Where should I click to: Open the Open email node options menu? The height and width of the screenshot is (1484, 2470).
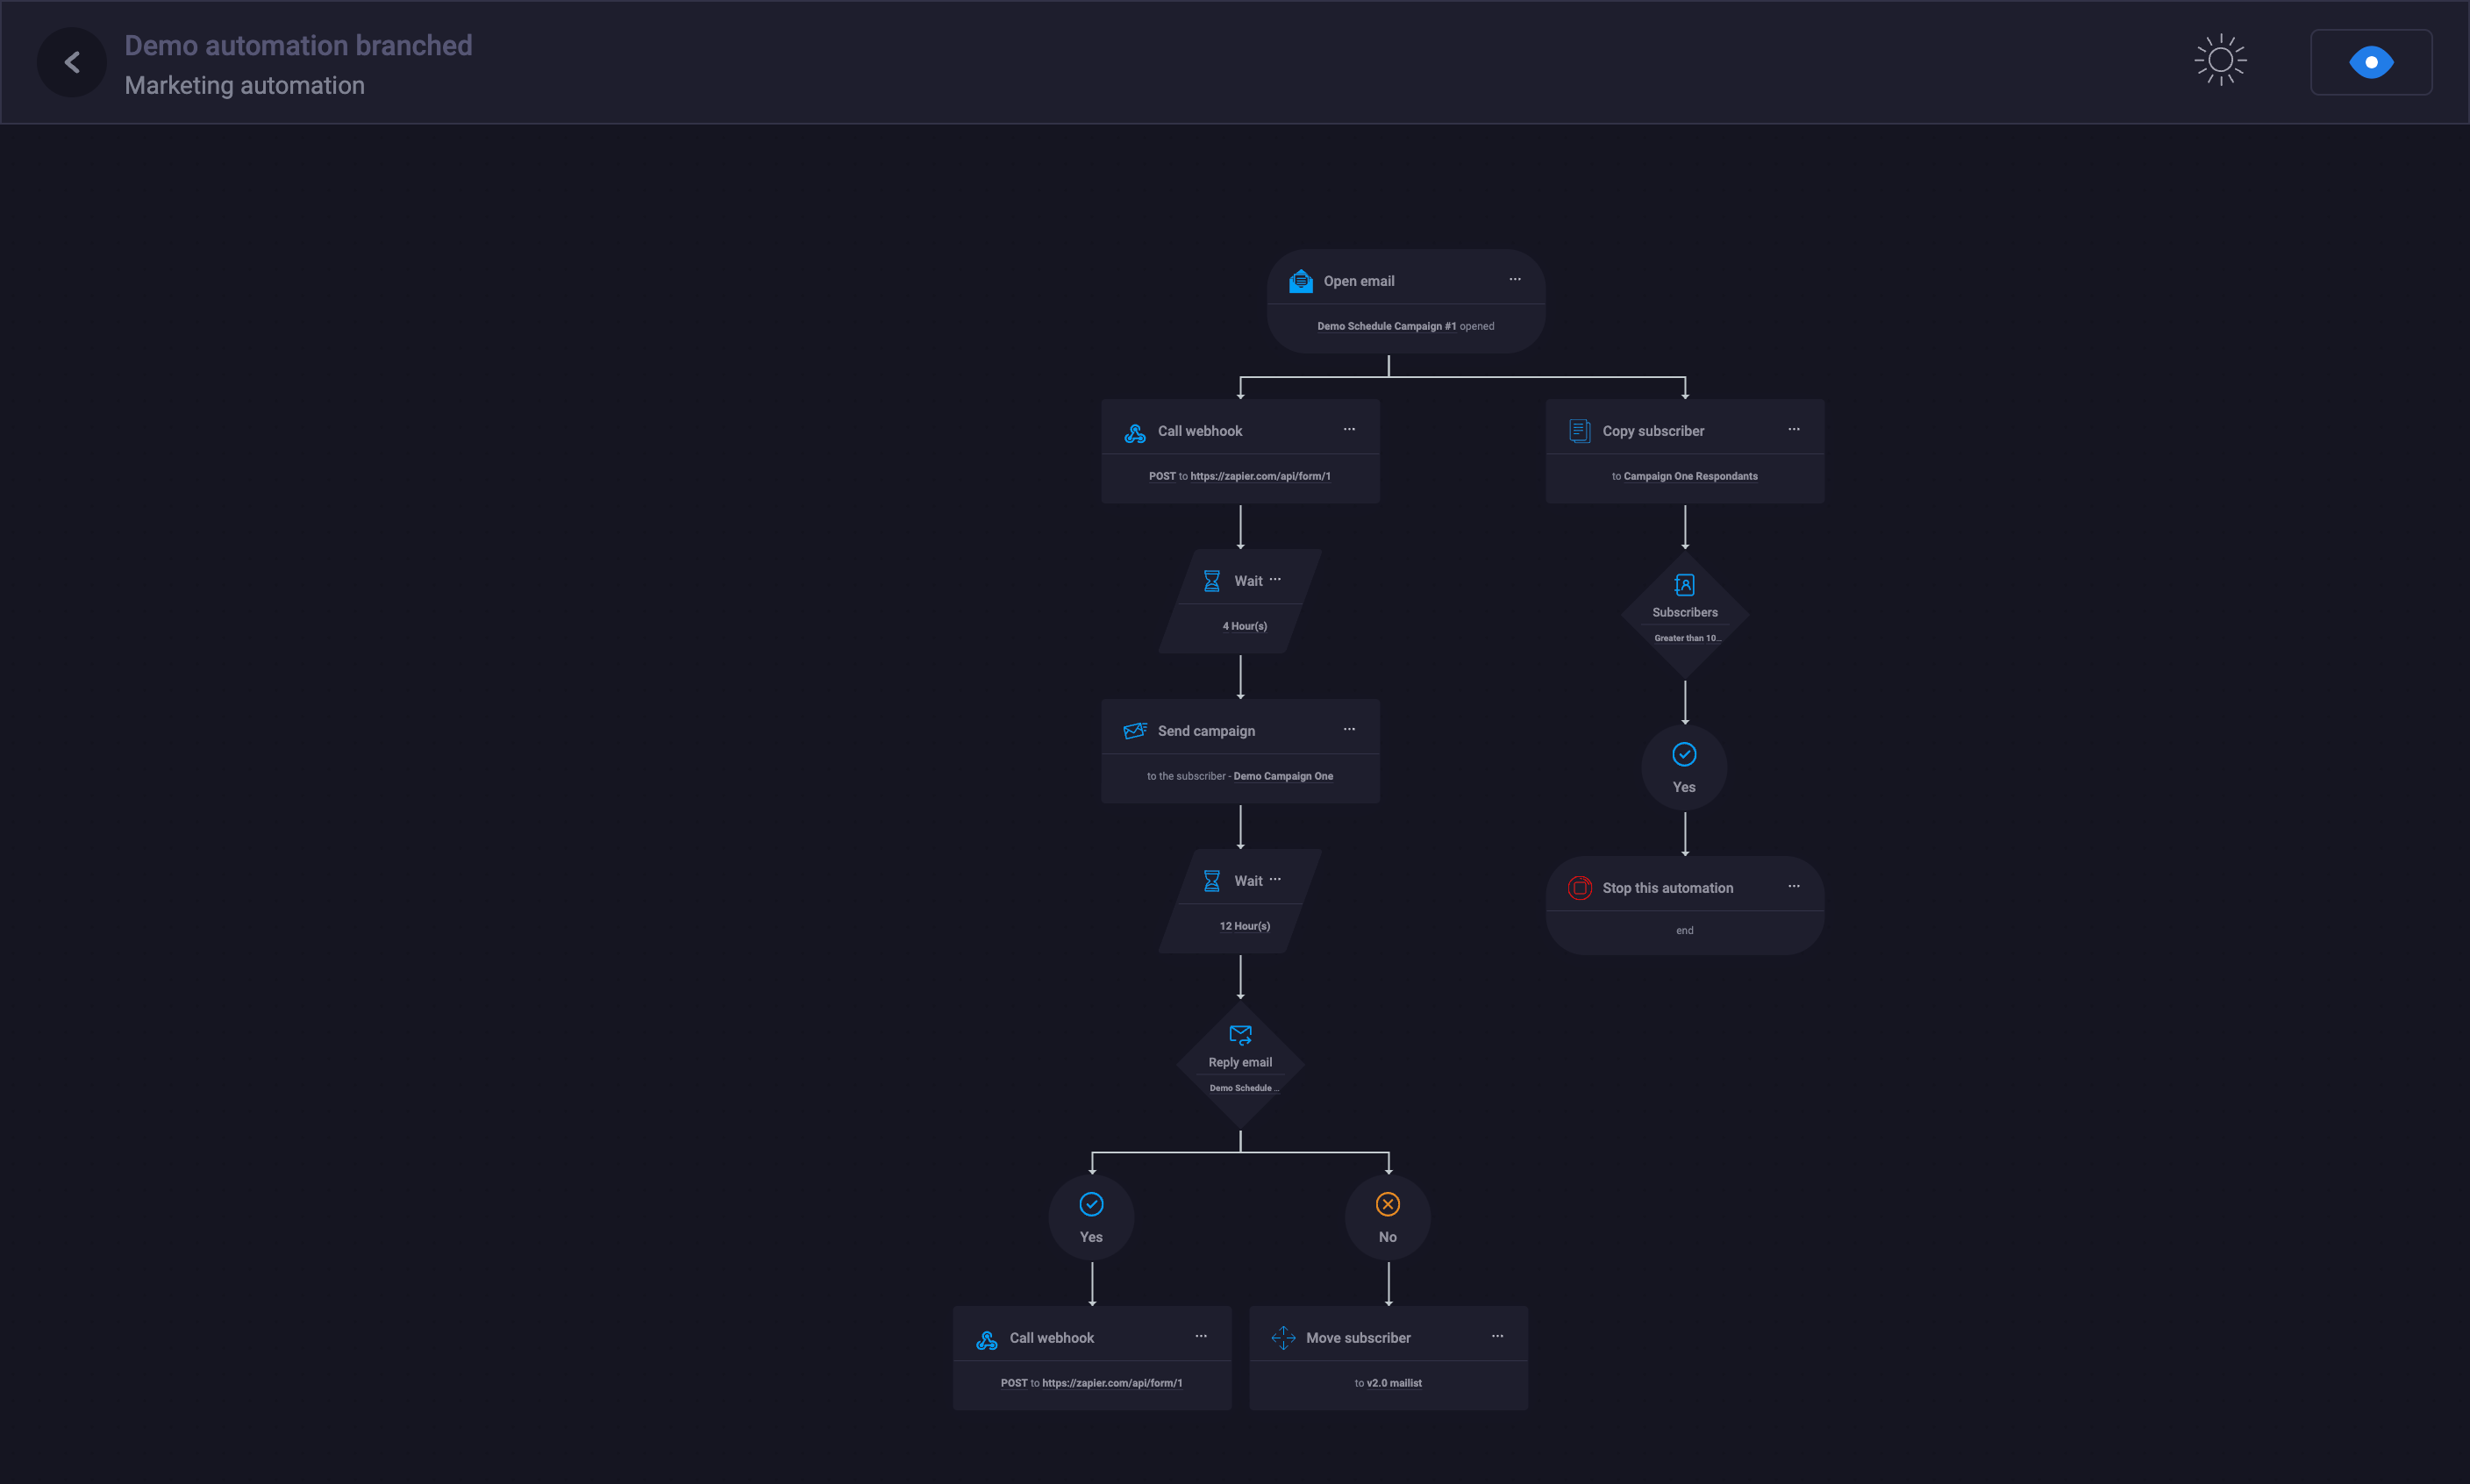[x=1515, y=280]
